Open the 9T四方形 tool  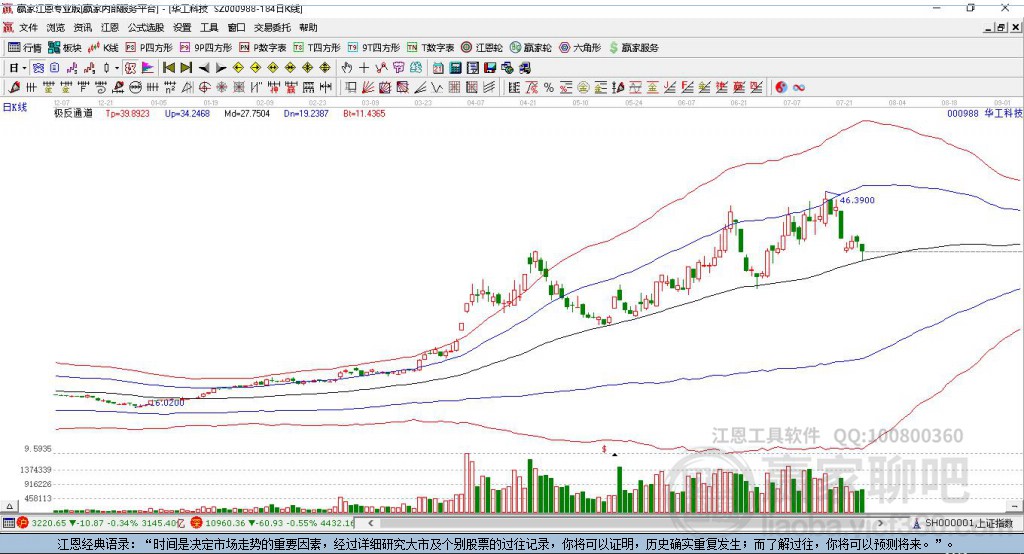click(x=374, y=48)
